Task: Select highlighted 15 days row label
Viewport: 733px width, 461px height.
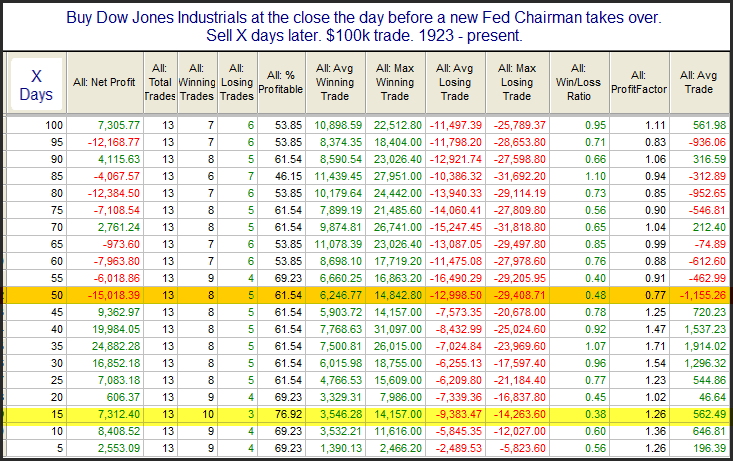Action: (57, 414)
